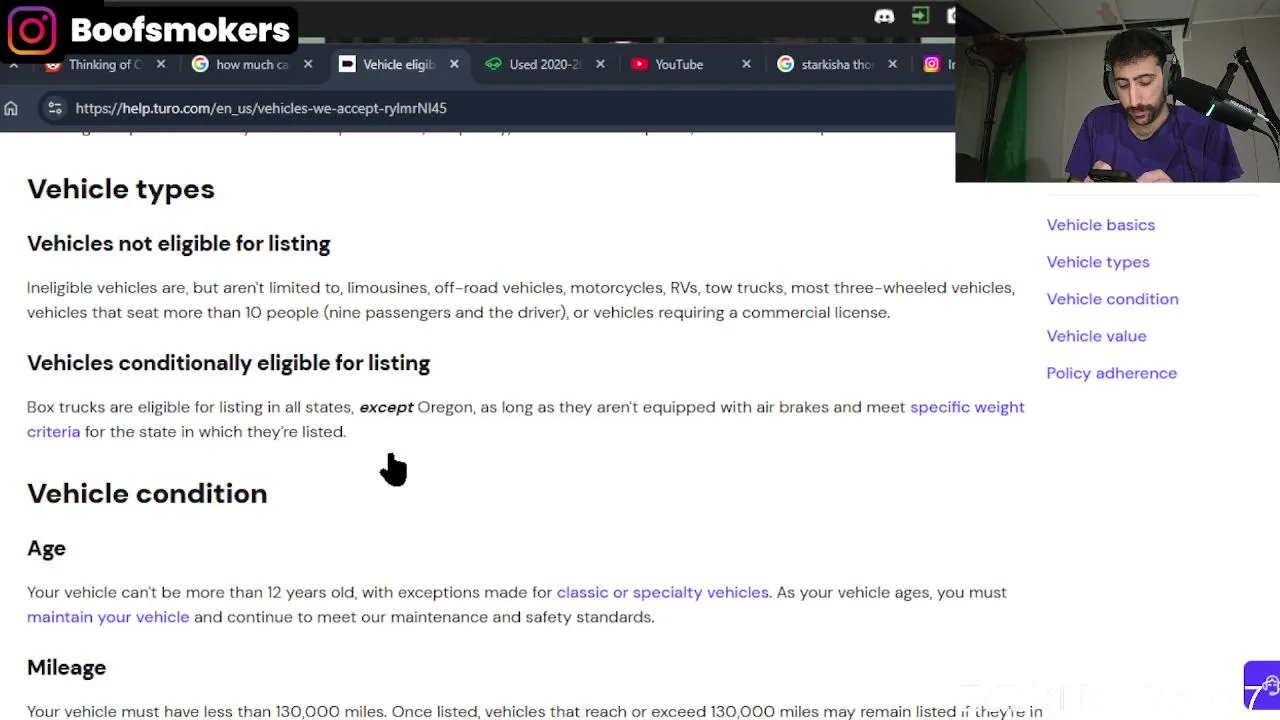
Task: Click the help.turo.com address bar URL
Action: point(261,108)
